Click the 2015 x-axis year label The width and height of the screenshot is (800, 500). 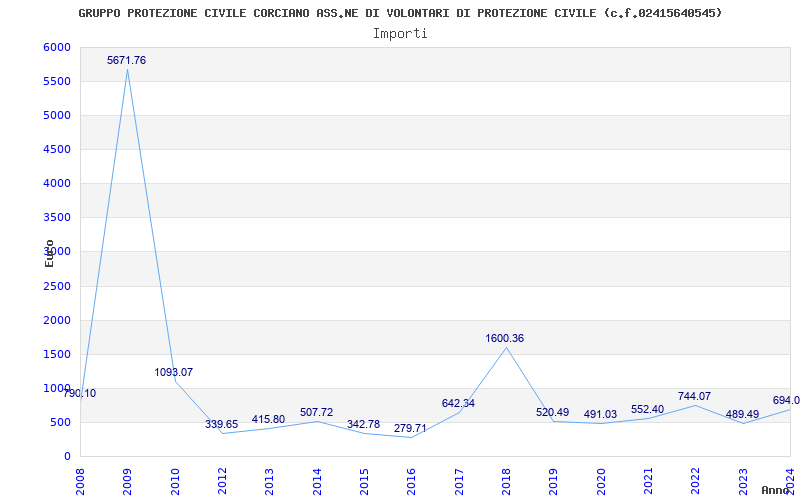point(364,481)
